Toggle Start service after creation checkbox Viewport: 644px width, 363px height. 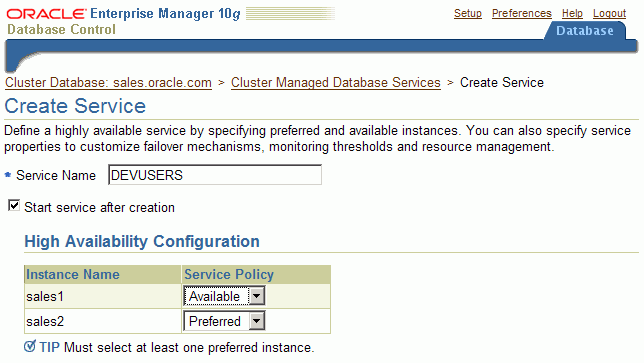tap(14, 205)
